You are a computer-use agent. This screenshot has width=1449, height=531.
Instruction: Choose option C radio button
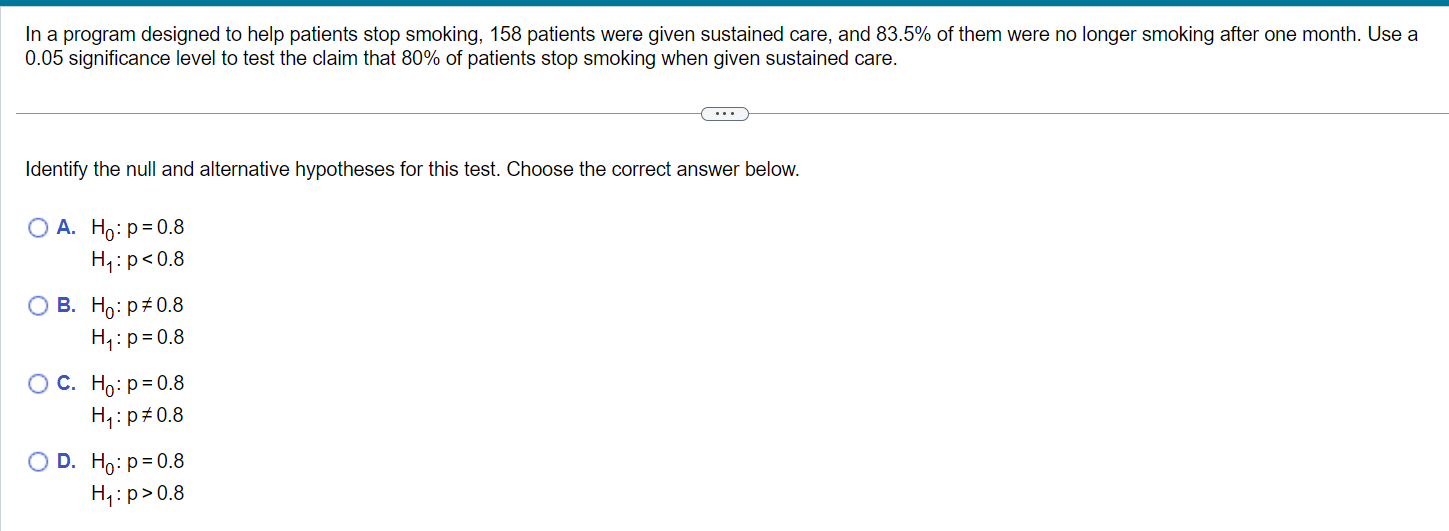(x=38, y=384)
